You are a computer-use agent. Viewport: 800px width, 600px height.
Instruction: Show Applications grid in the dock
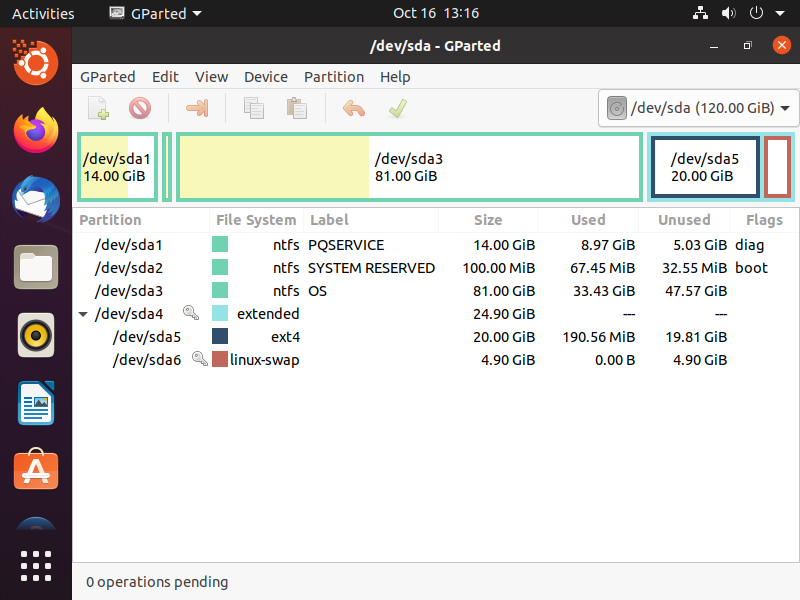click(x=36, y=566)
